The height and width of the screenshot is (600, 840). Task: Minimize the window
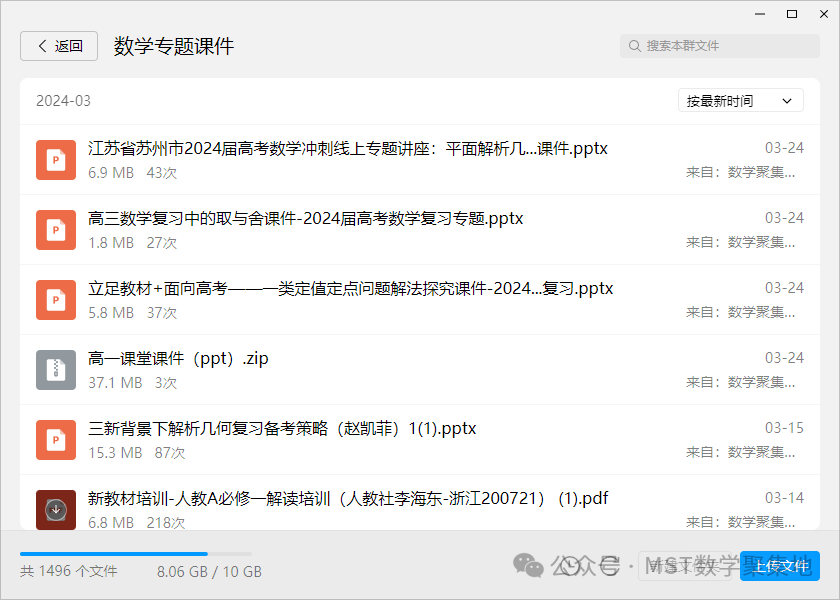coord(760,14)
